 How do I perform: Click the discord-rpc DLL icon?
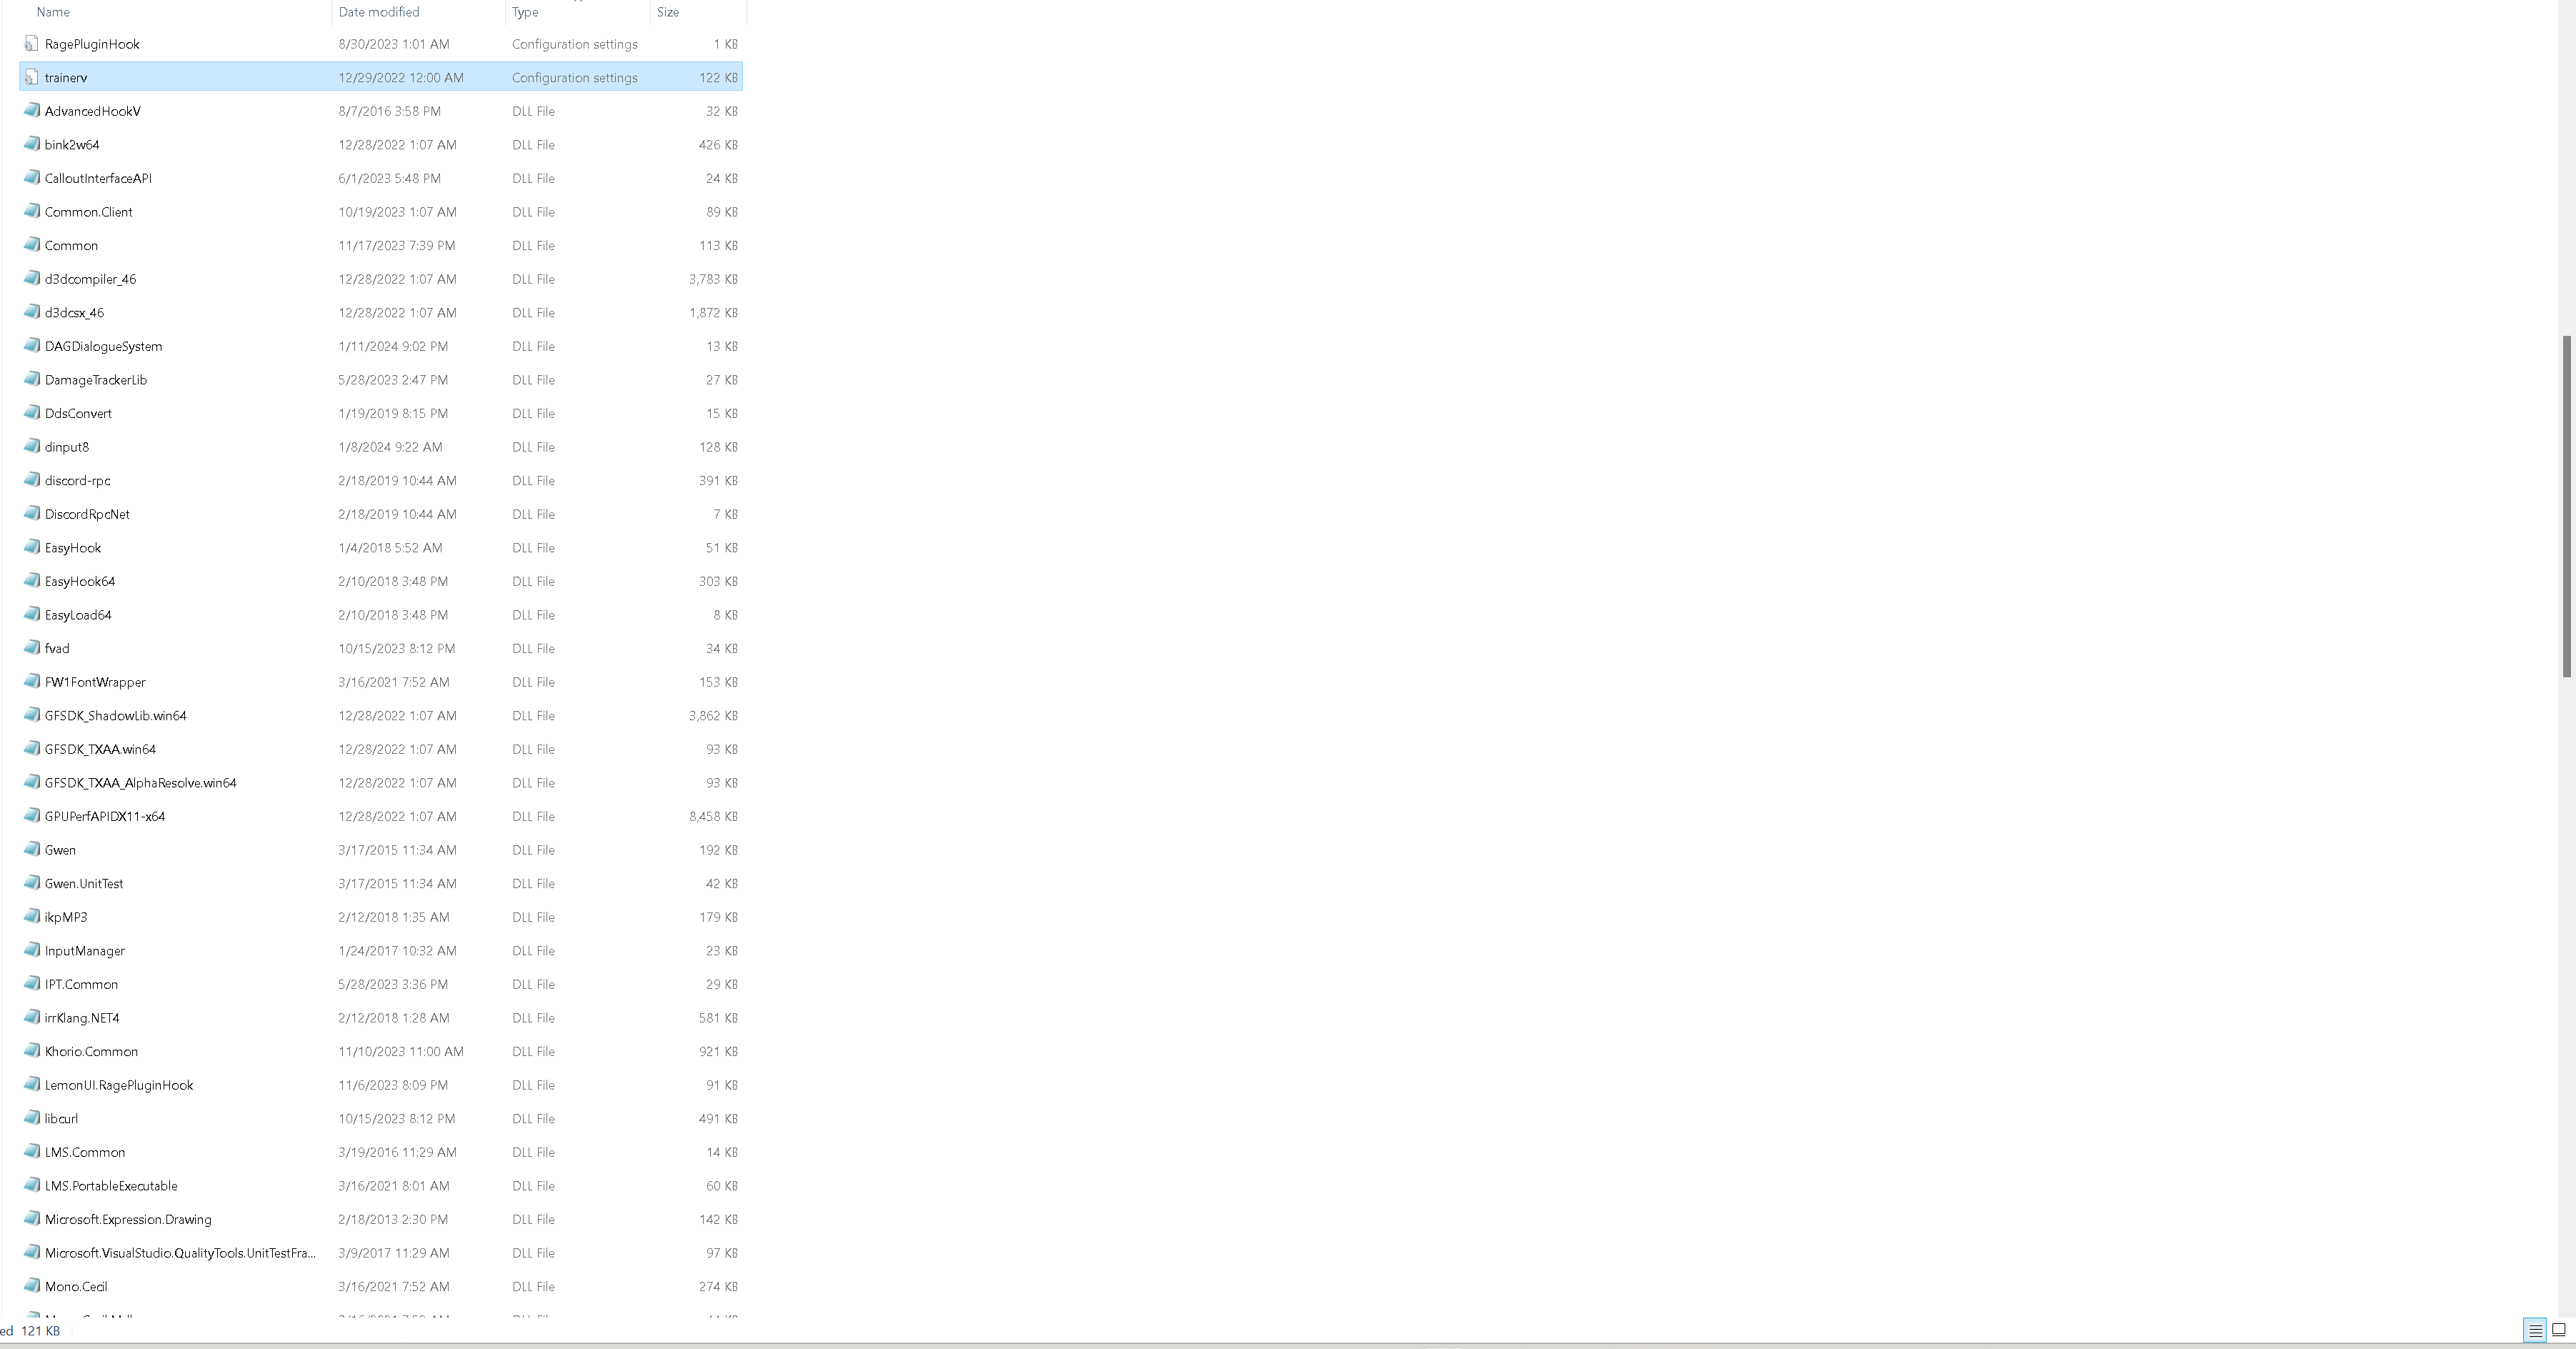(x=31, y=481)
